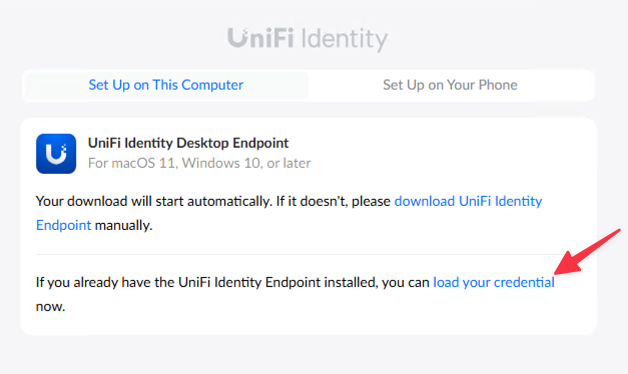The height and width of the screenshot is (374, 628).
Task: Click the U glyph in the header logo
Action: (x=238, y=37)
